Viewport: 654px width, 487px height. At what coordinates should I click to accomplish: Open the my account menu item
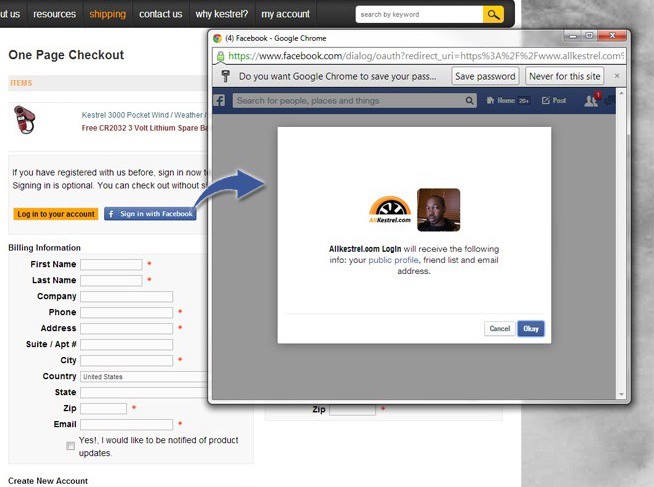(x=286, y=14)
